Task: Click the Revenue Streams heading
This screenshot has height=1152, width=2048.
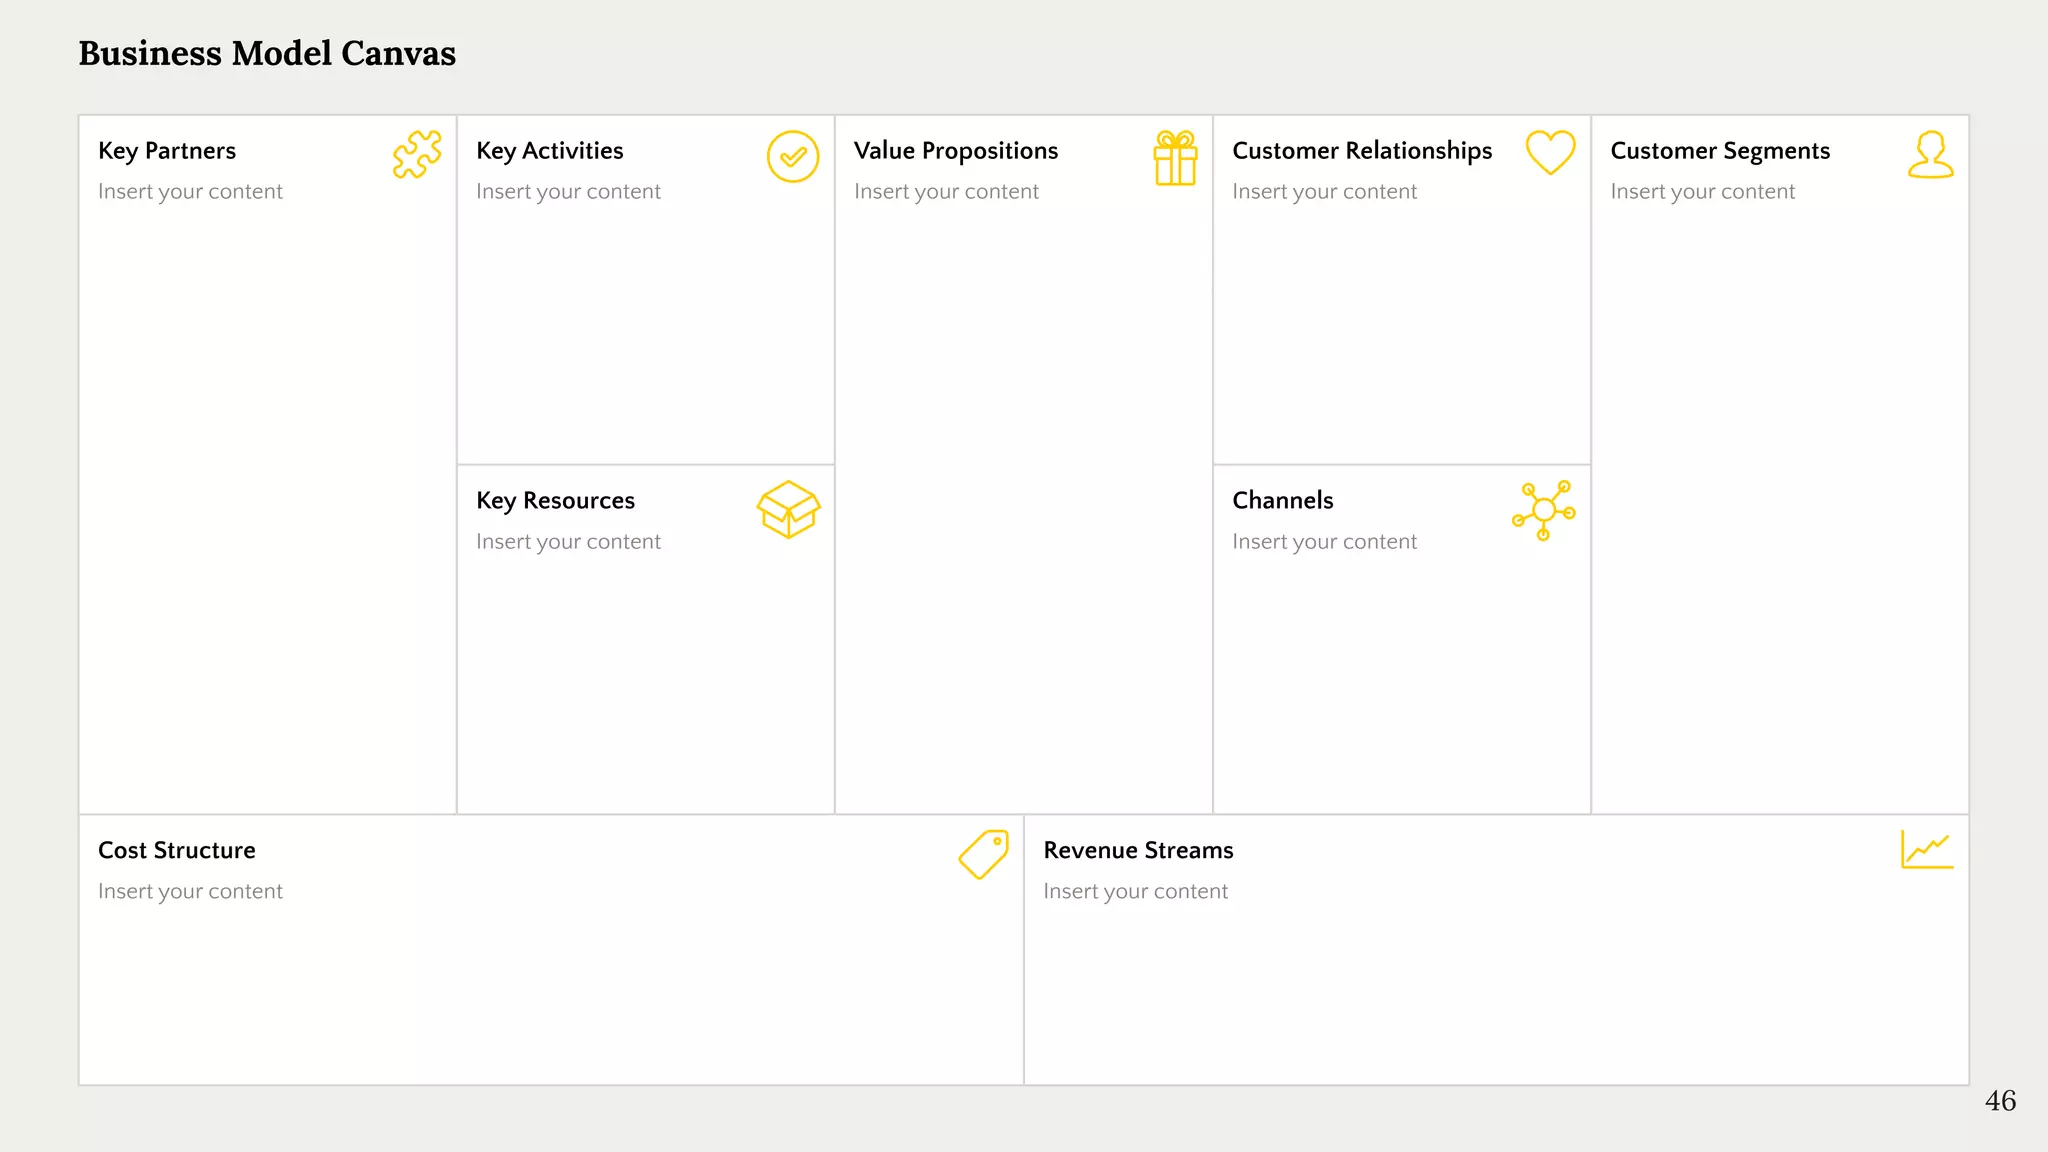Action: 1138,850
